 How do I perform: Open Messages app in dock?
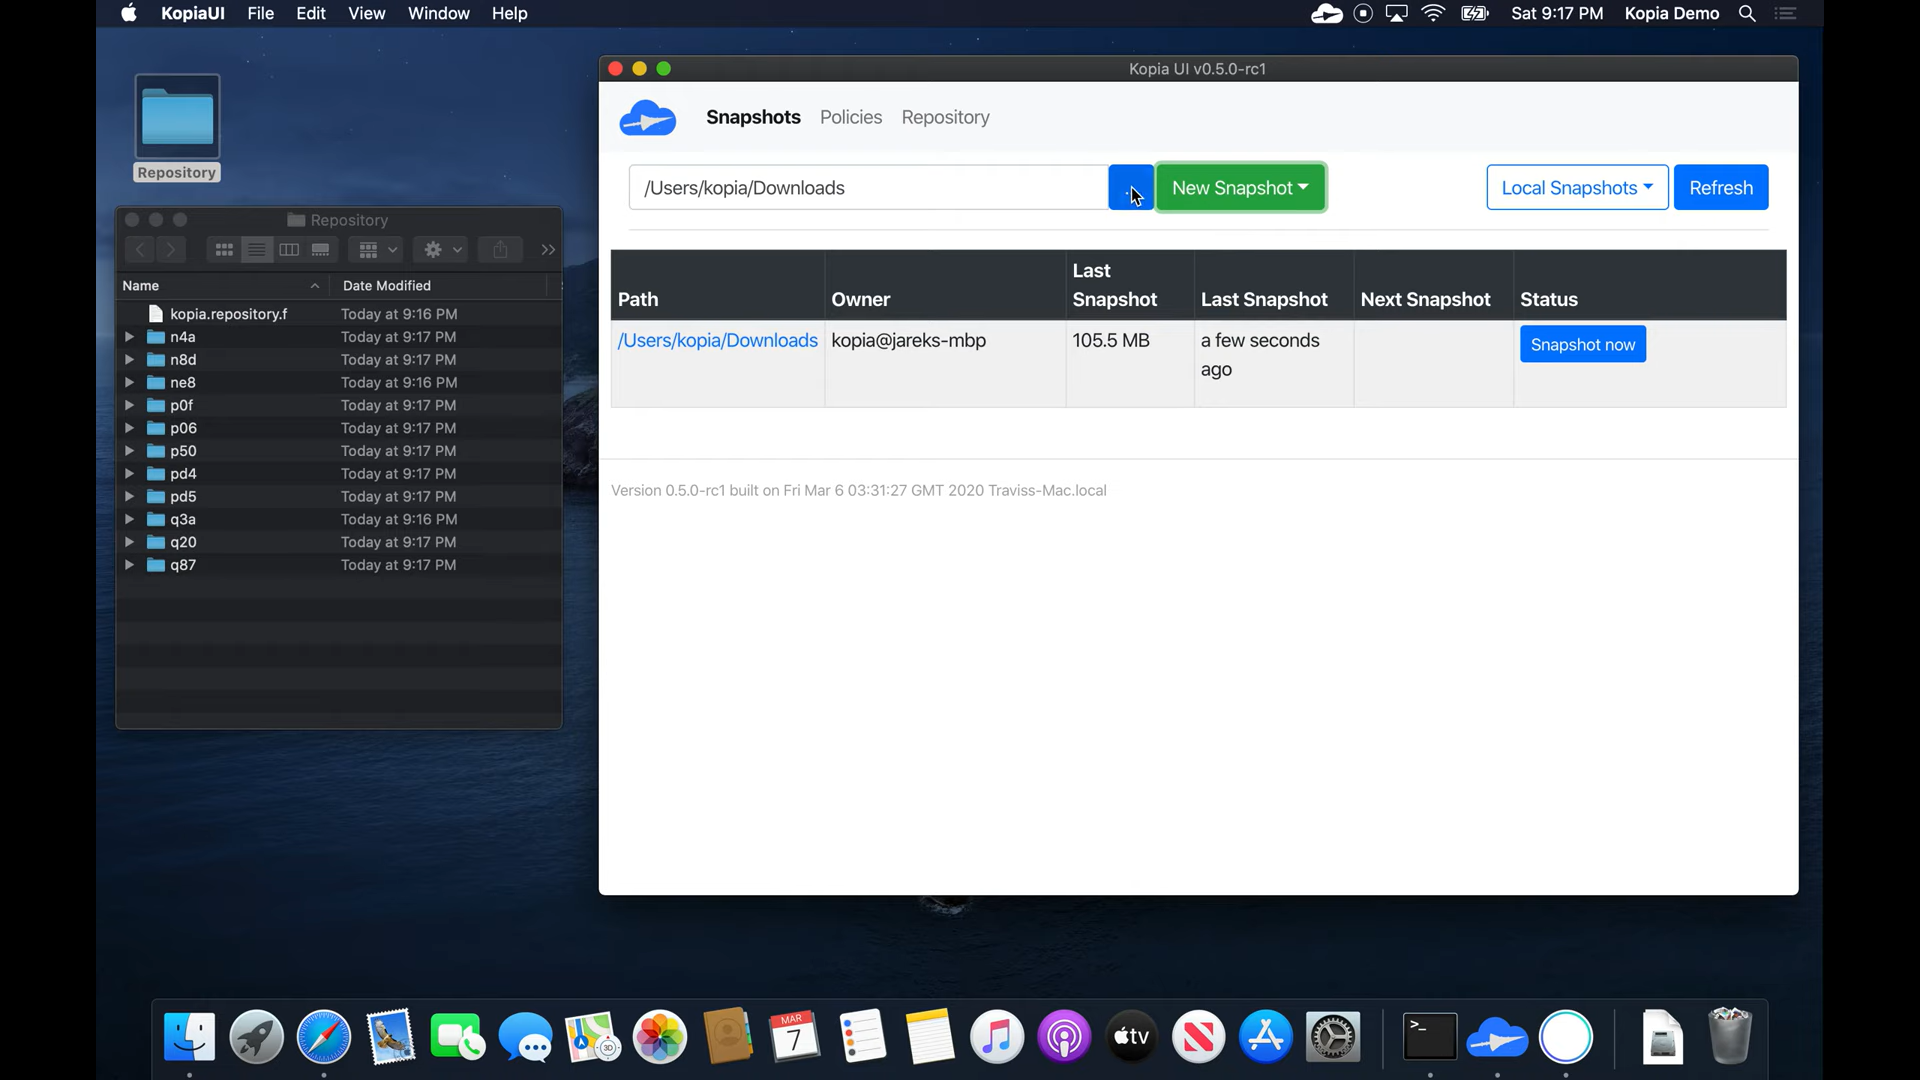(525, 1037)
